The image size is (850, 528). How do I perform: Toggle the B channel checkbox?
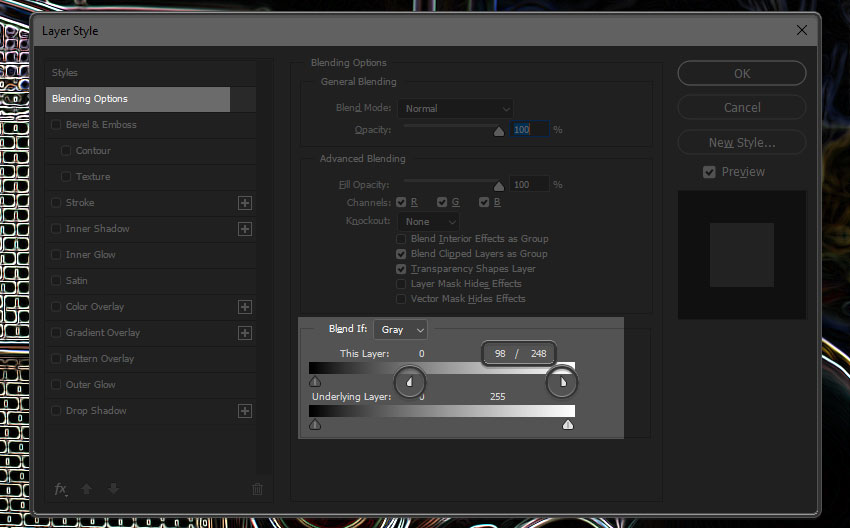[484, 202]
